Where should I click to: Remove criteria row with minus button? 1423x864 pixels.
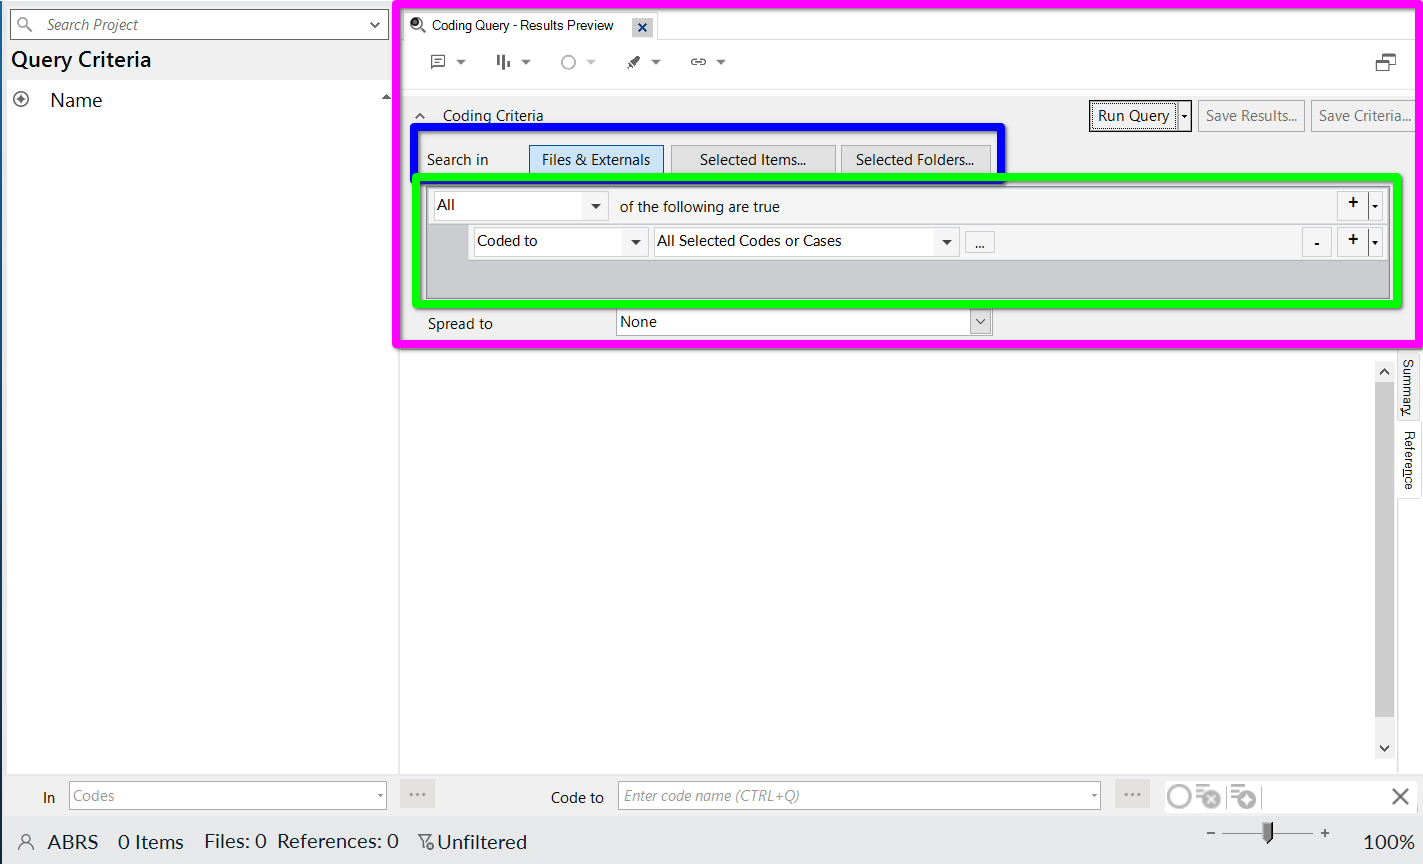[x=1316, y=243]
